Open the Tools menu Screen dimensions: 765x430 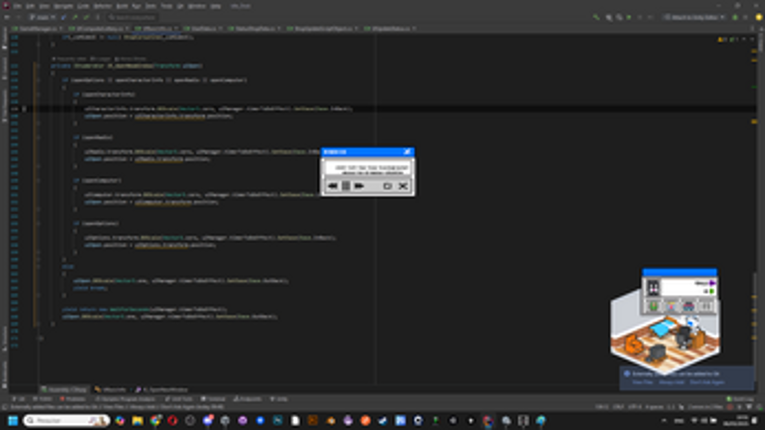click(x=166, y=6)
